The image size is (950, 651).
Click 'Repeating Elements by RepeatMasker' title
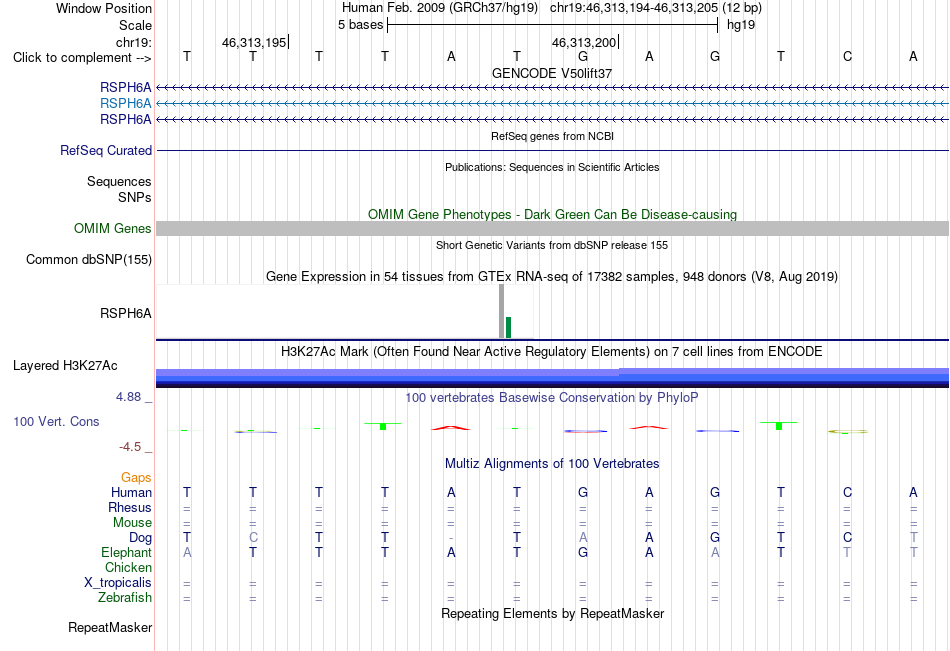(553, 613)
